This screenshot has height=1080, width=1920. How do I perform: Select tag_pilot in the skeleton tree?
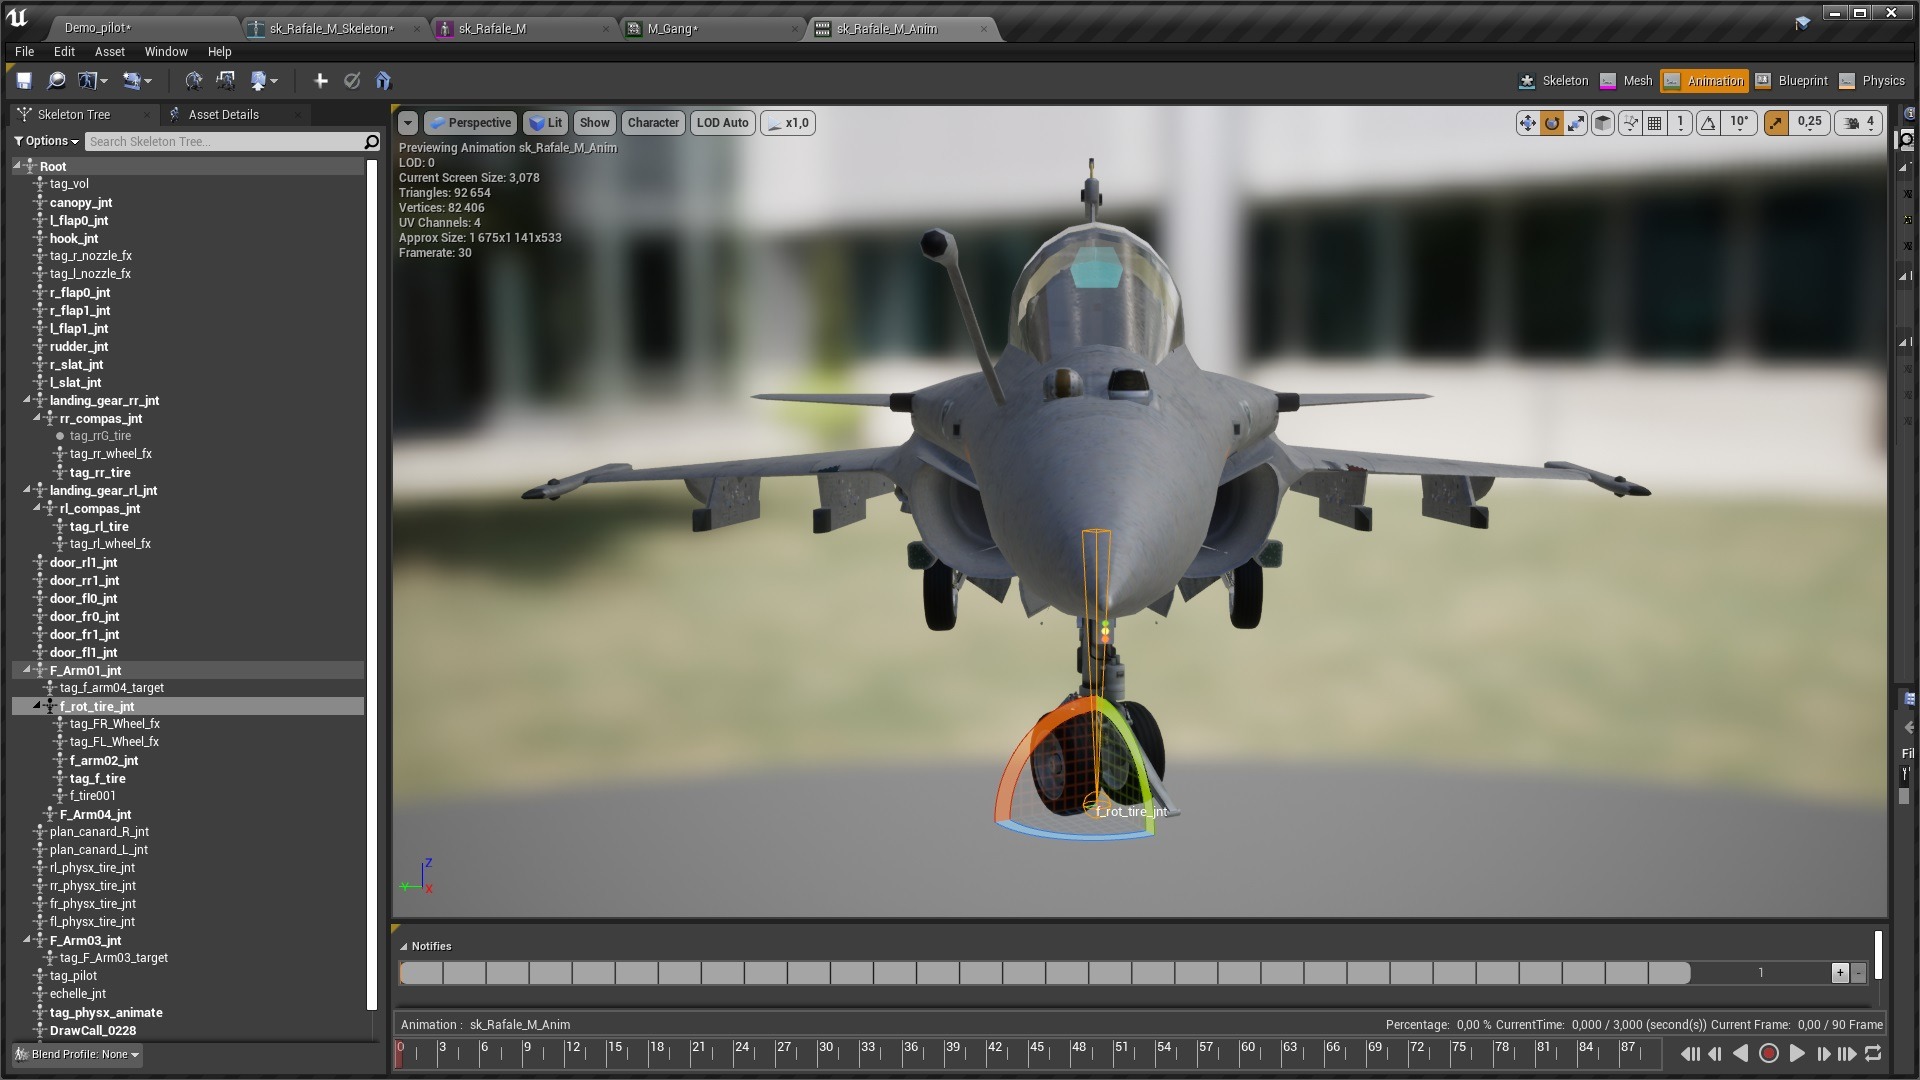point(74,976)
